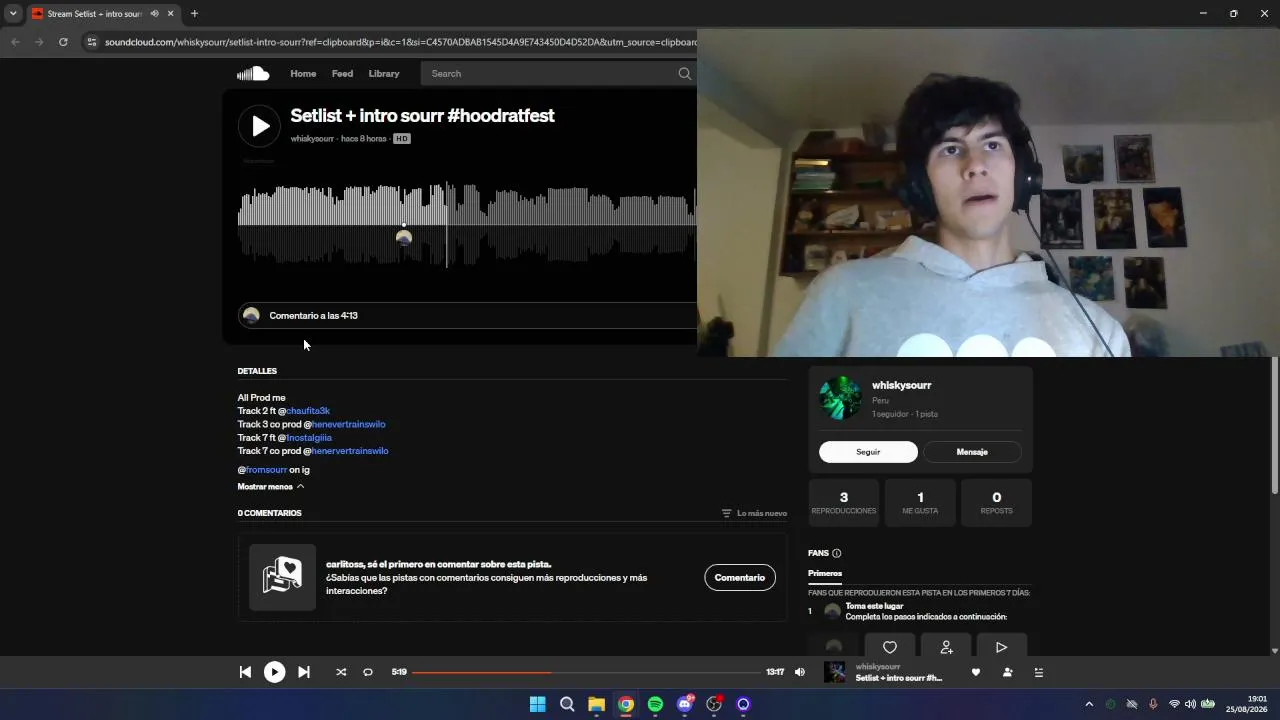Skip to previous track in player bar
Viewport: 1280px width, 720px height.
245,672
